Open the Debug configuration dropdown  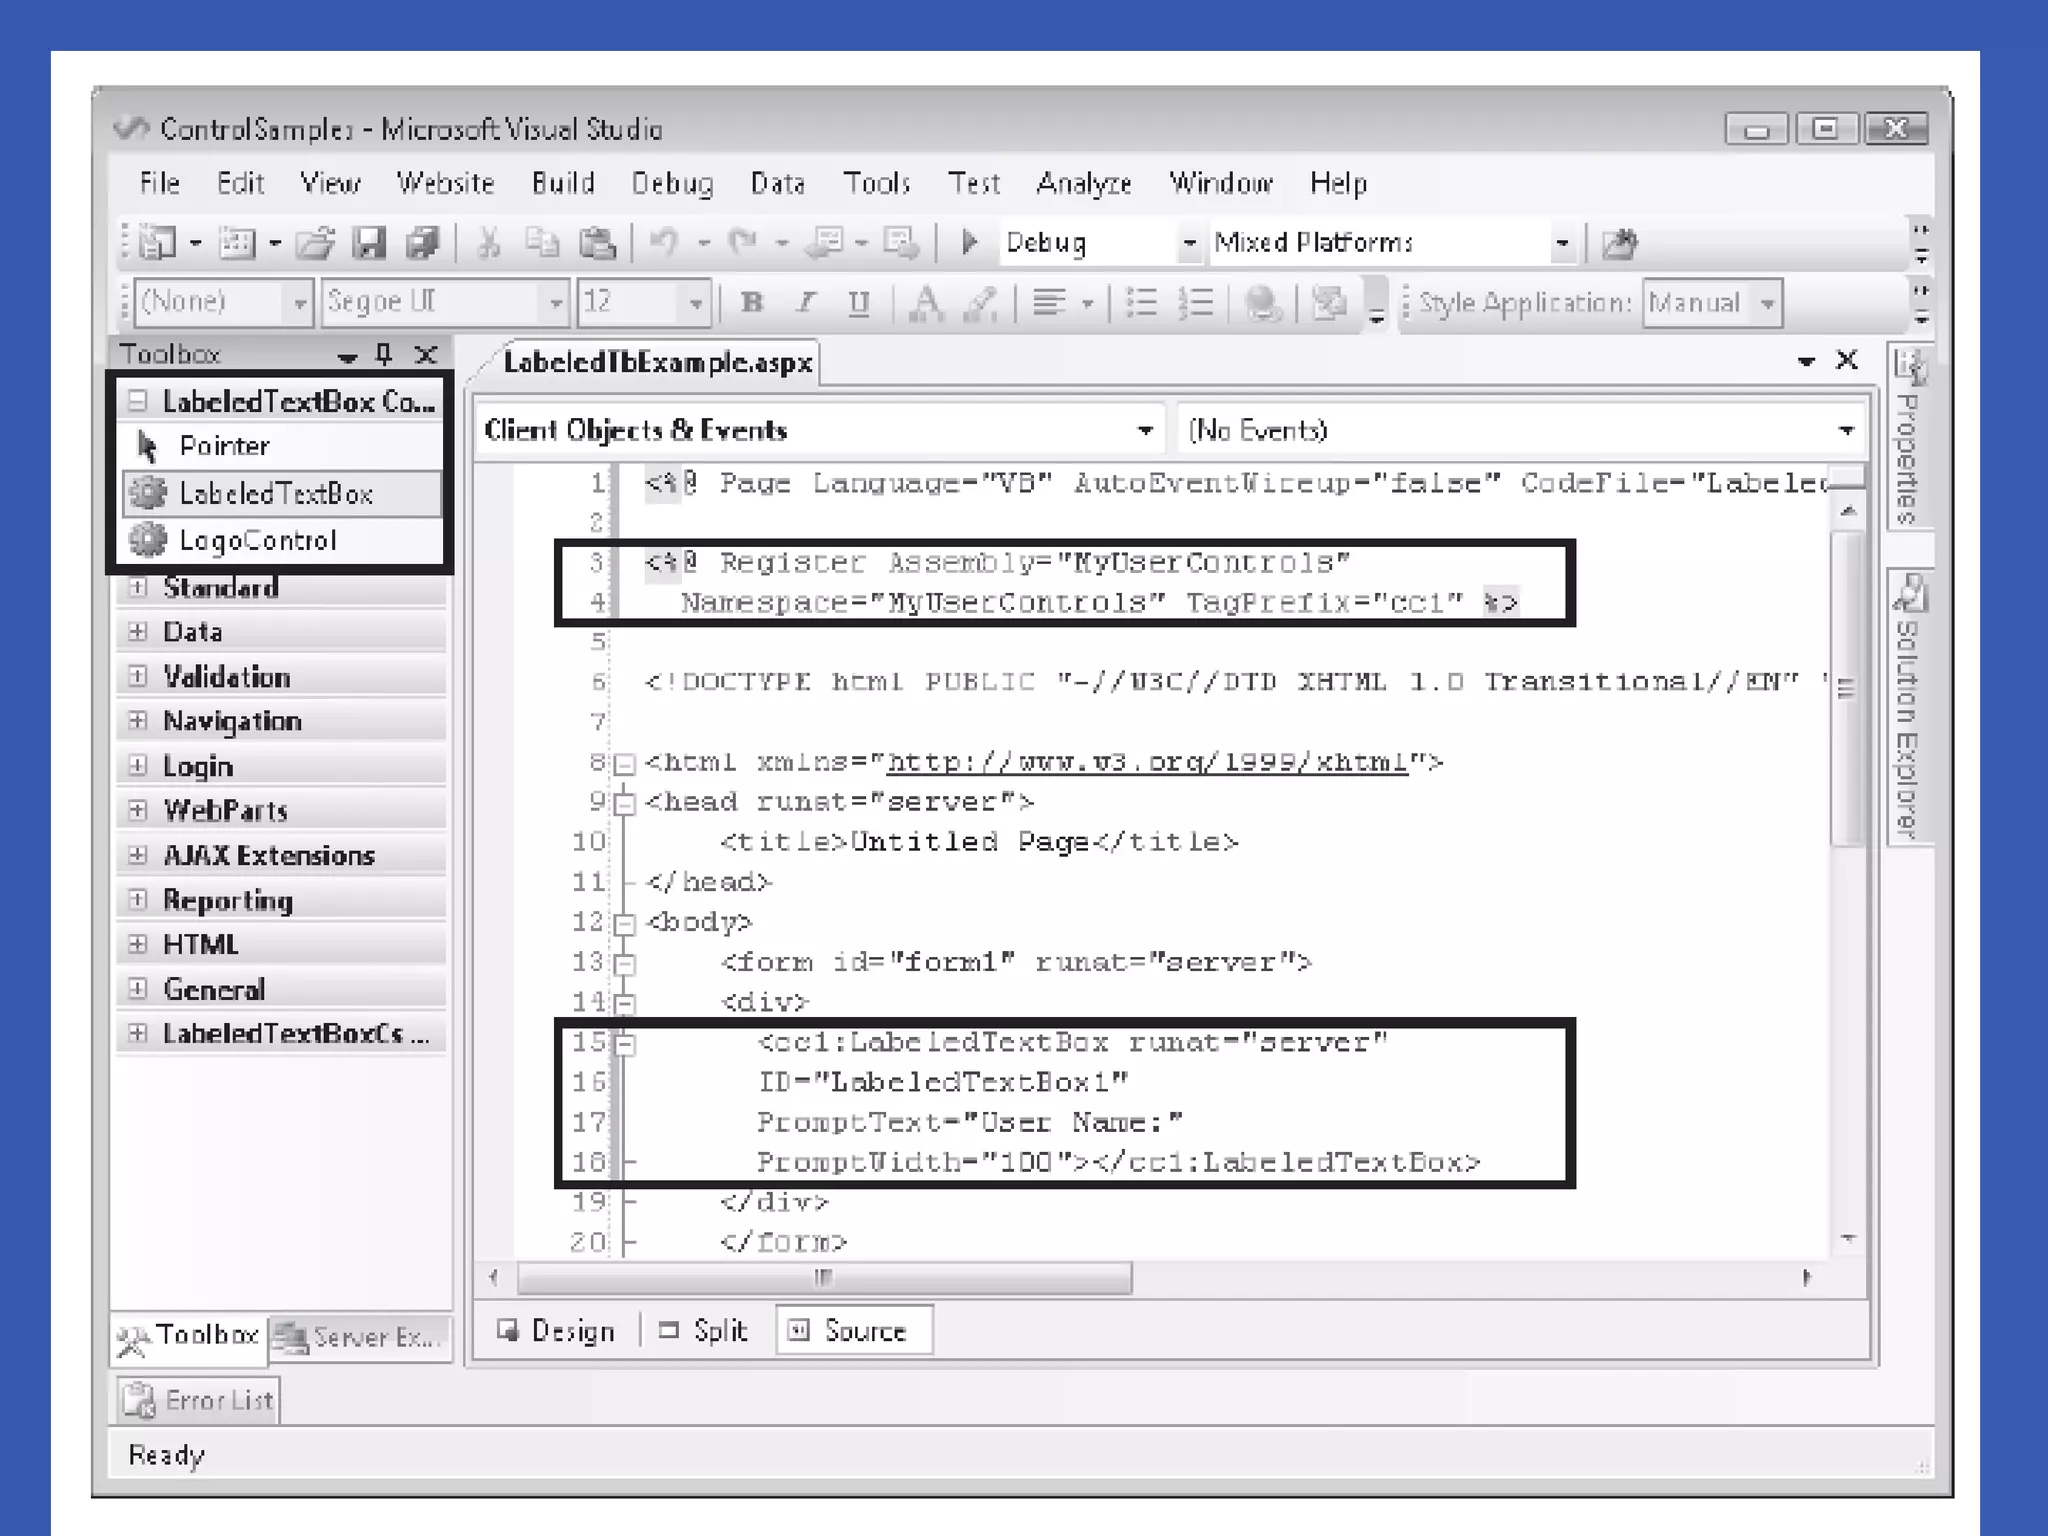click(1188, 243)
